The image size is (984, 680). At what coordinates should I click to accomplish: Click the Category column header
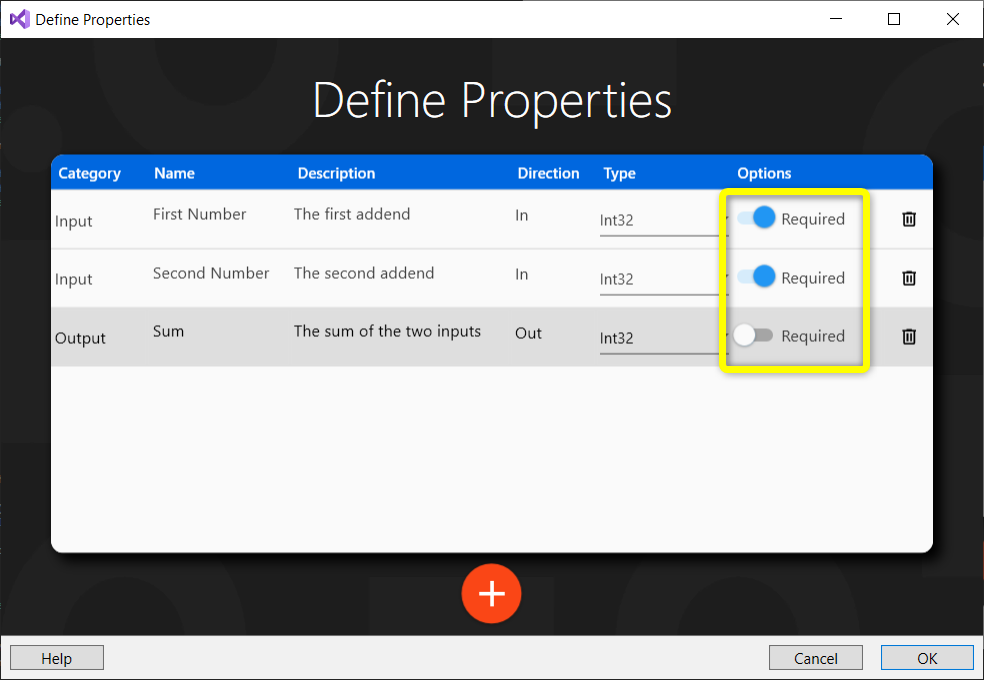[x=88, y=172]
